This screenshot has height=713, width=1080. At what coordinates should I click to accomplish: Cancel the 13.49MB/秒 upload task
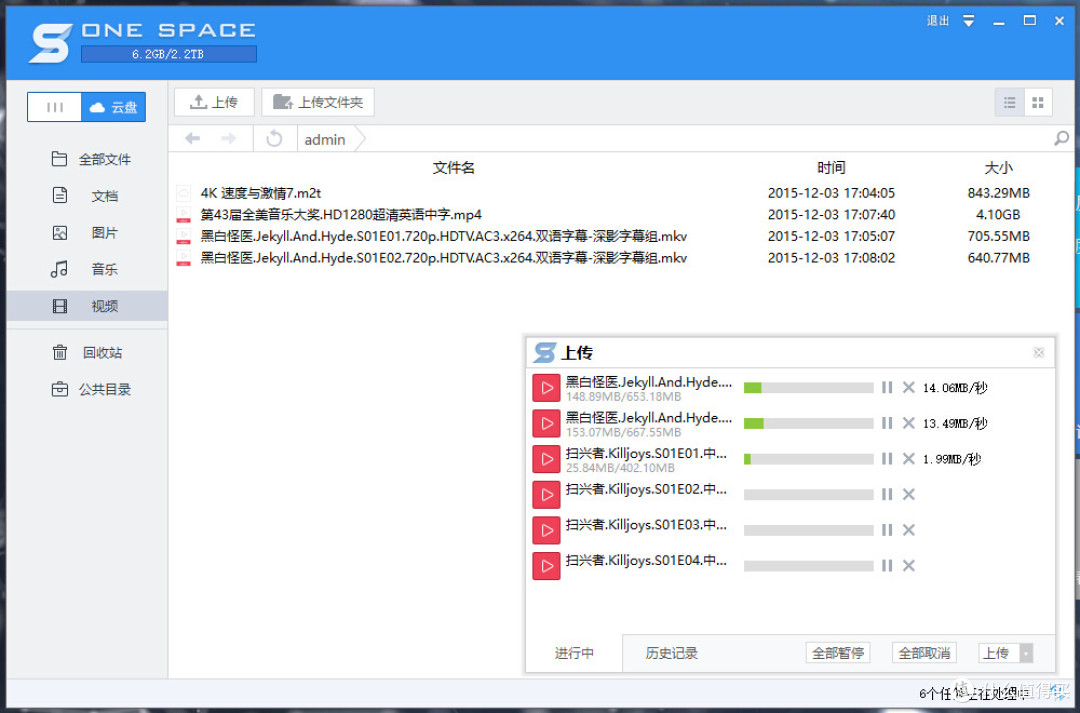click(908, 423)
